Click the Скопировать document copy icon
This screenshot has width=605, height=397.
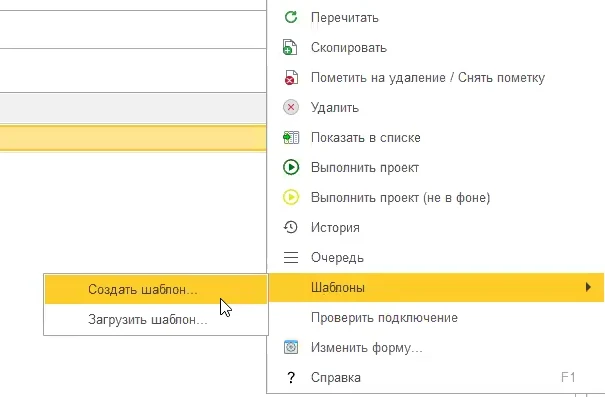pyautogui.click(x=290, y=47)
